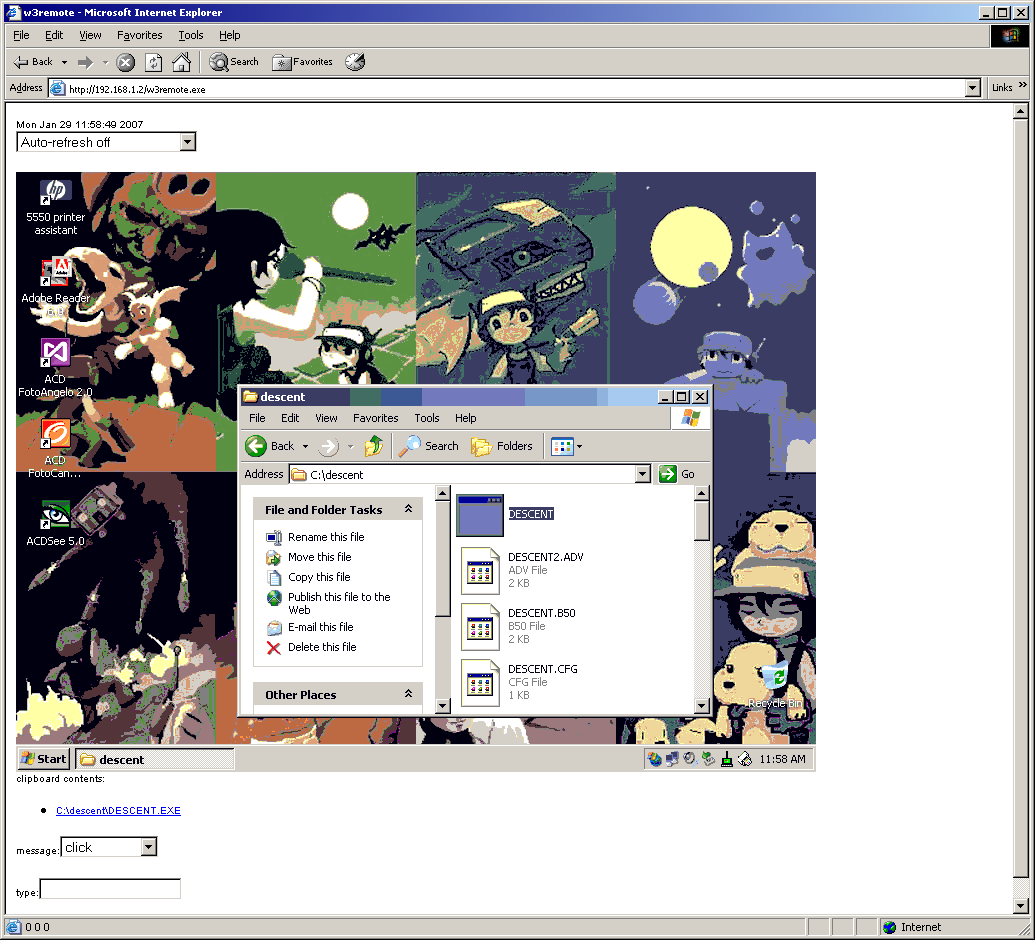Screen dimensions: 1035x940
Task: Open the IE Tools menu
Action: pyautogui.click(x=191, y=35)
